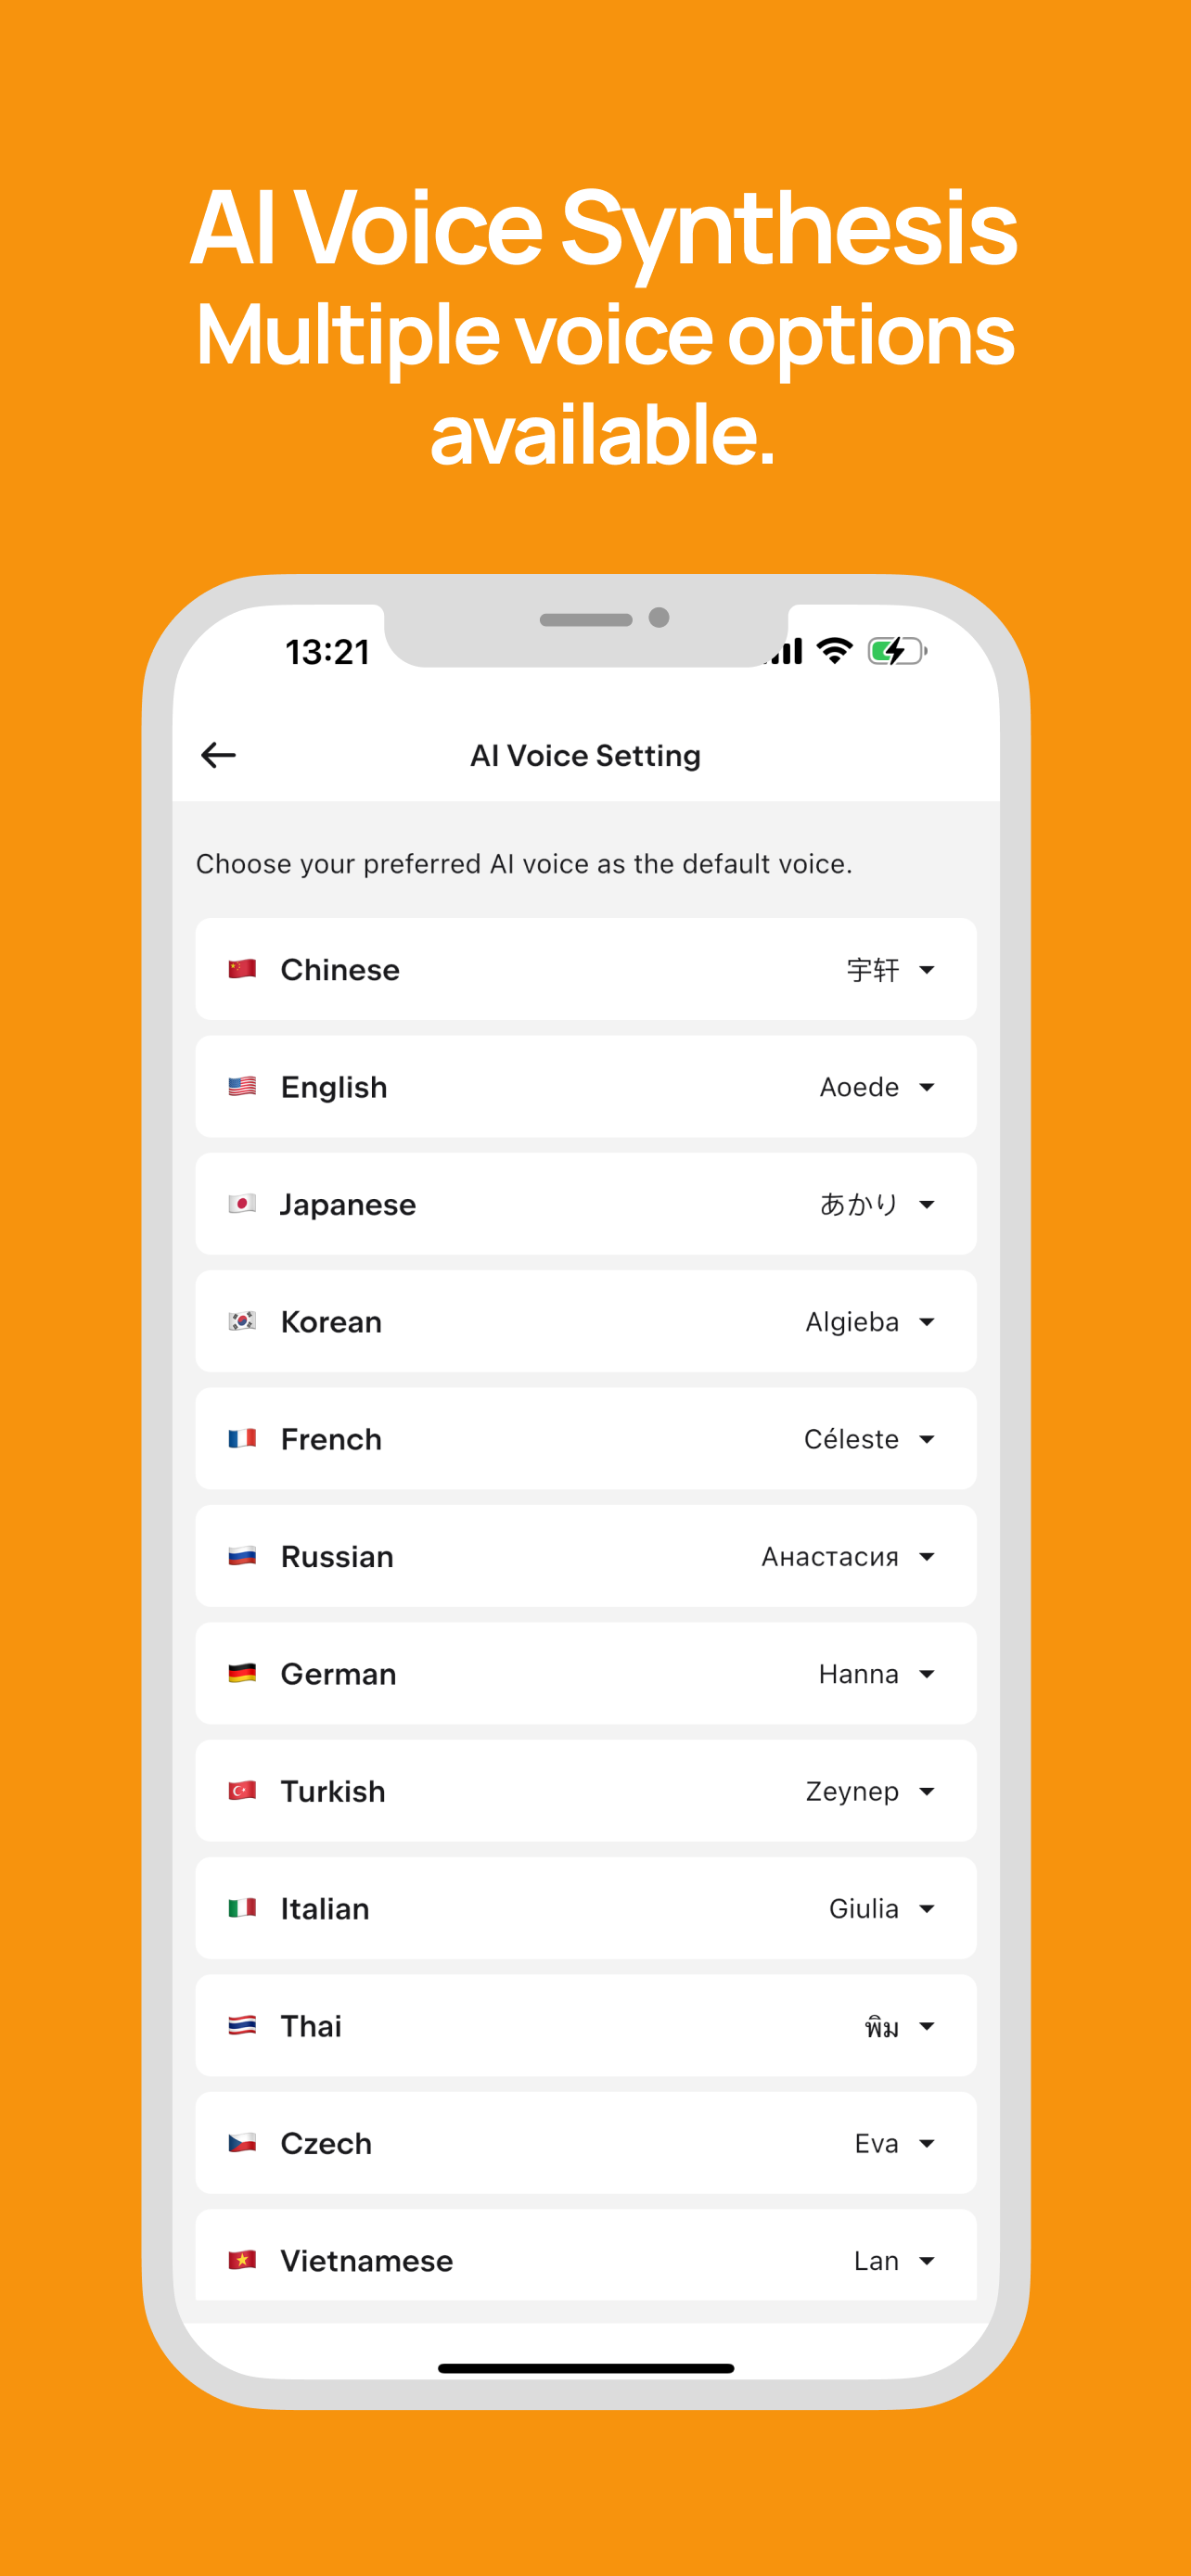Click the Wi-Fi status icon
1191x2576 pixels.
[x=834, y=651]
